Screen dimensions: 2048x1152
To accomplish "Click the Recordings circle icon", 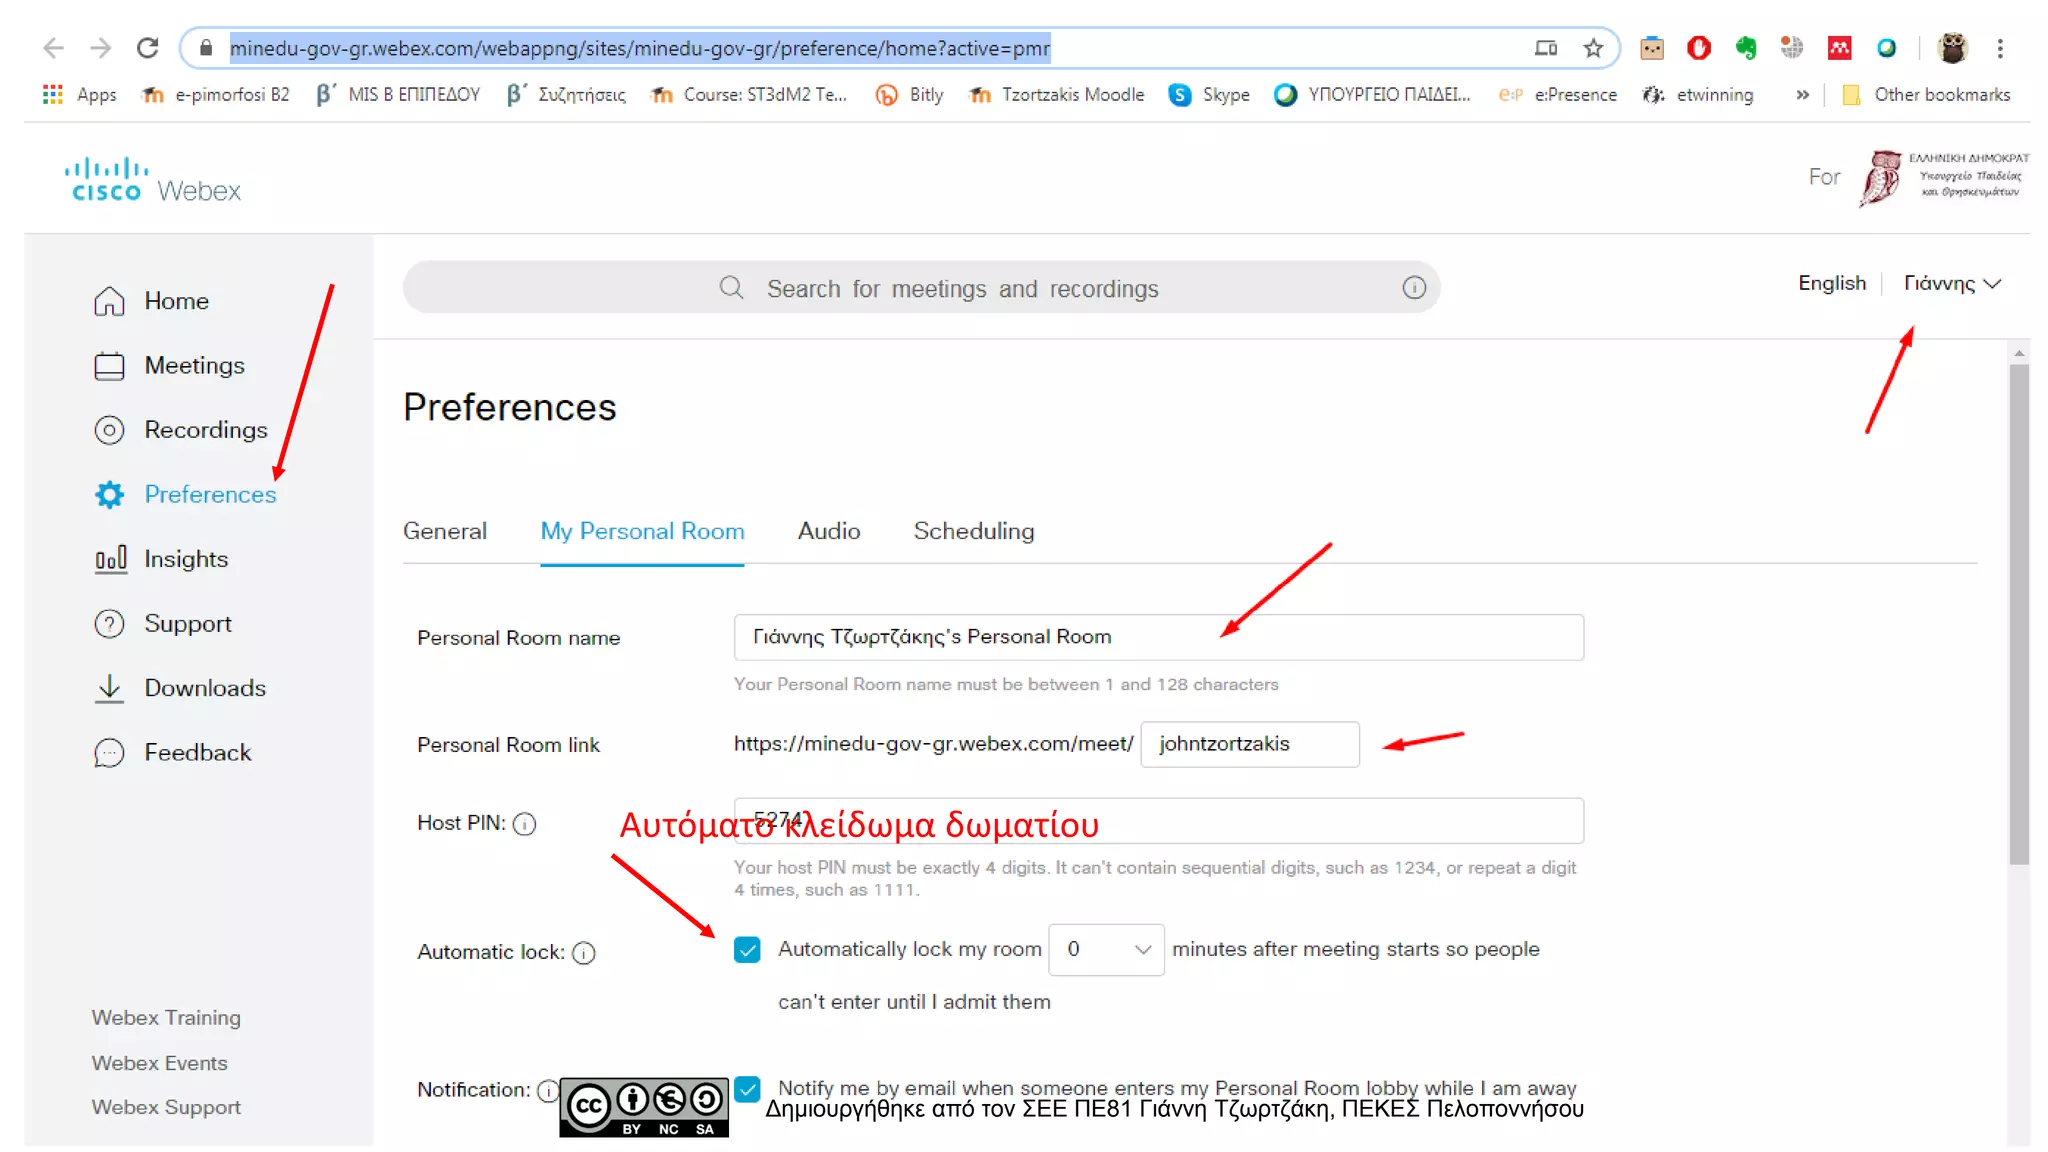I will click(109, 430).
